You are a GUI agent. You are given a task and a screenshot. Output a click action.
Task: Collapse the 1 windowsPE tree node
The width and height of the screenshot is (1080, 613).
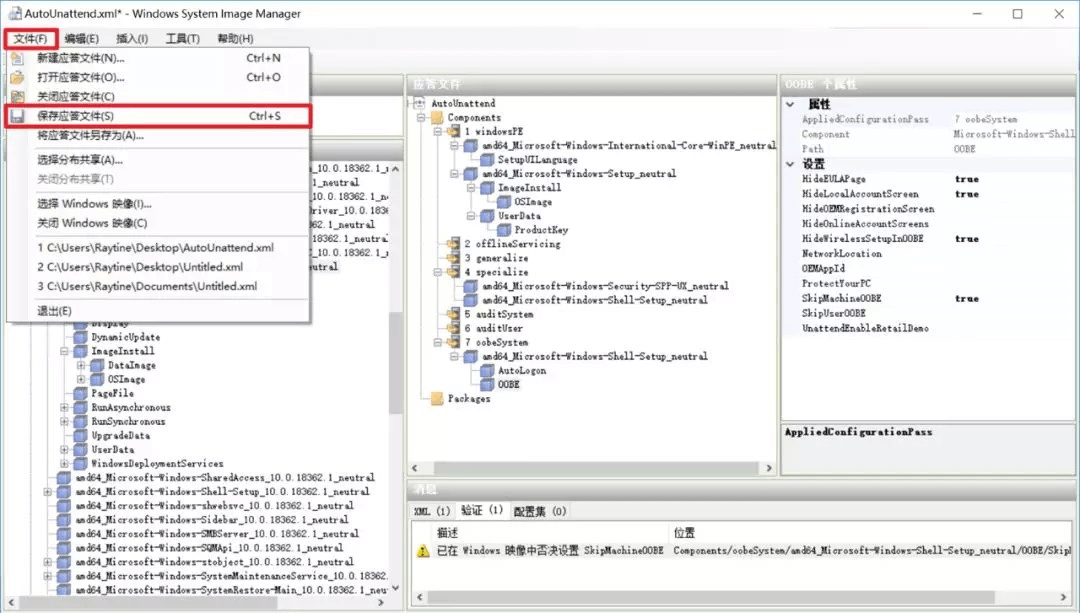[x=438, y=132]
